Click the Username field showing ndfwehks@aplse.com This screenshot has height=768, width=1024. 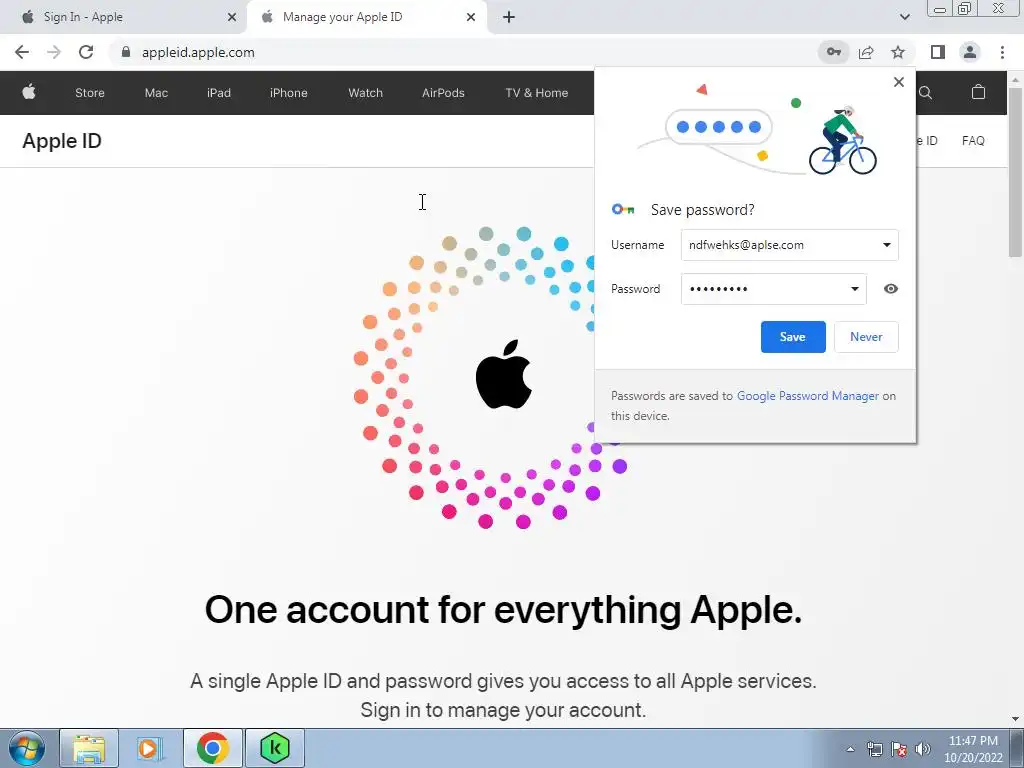(790, 245)
